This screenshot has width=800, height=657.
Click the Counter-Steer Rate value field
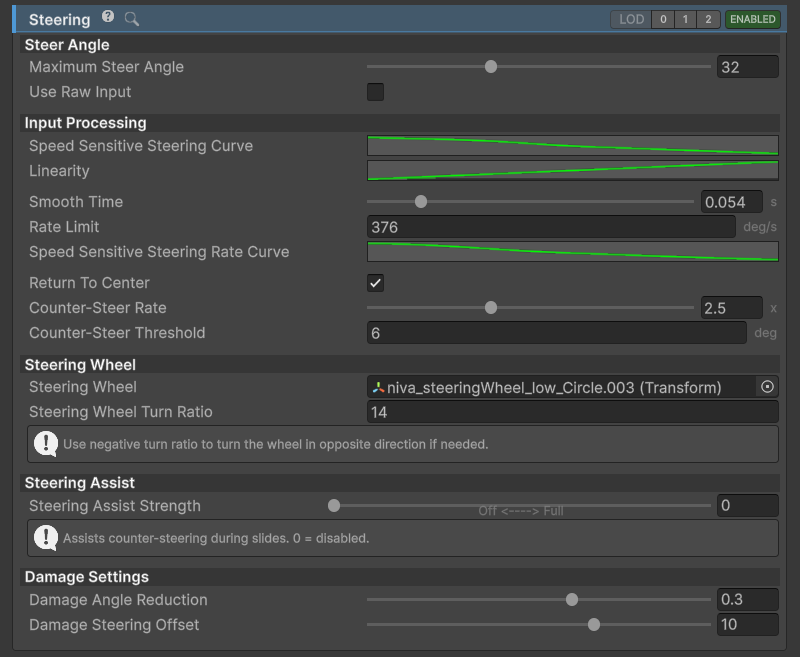click(732, 308)
